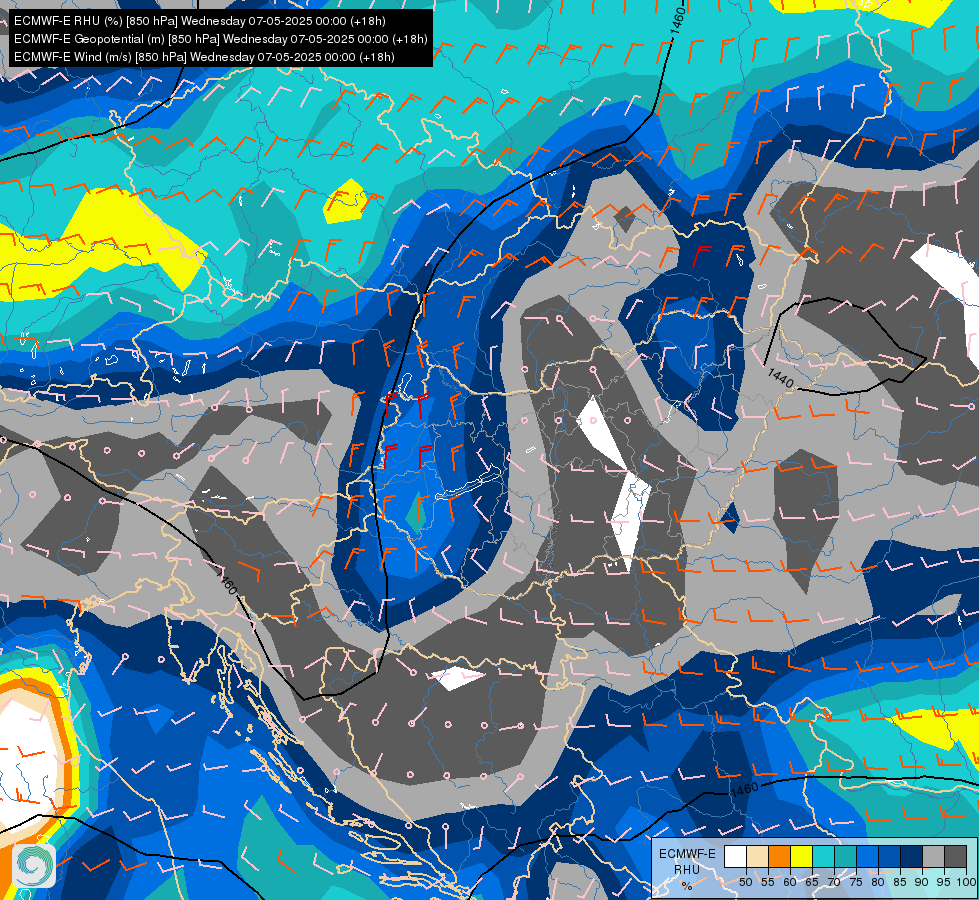This screenshot has width=979, height=900.
Task: Click the legend tick value '100'
Action: pyautogui.click(x=967, y=882)
